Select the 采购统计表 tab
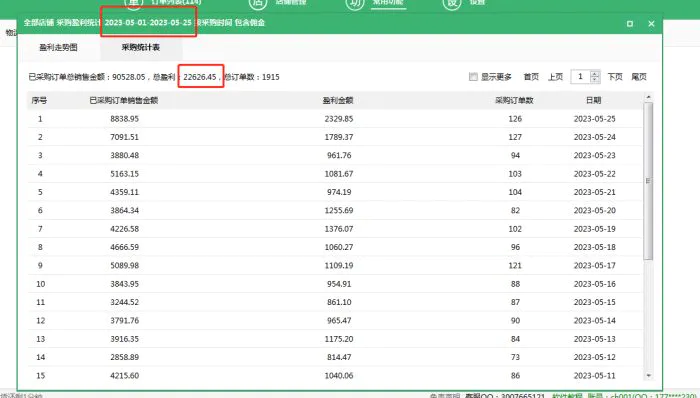 [141, 47]
